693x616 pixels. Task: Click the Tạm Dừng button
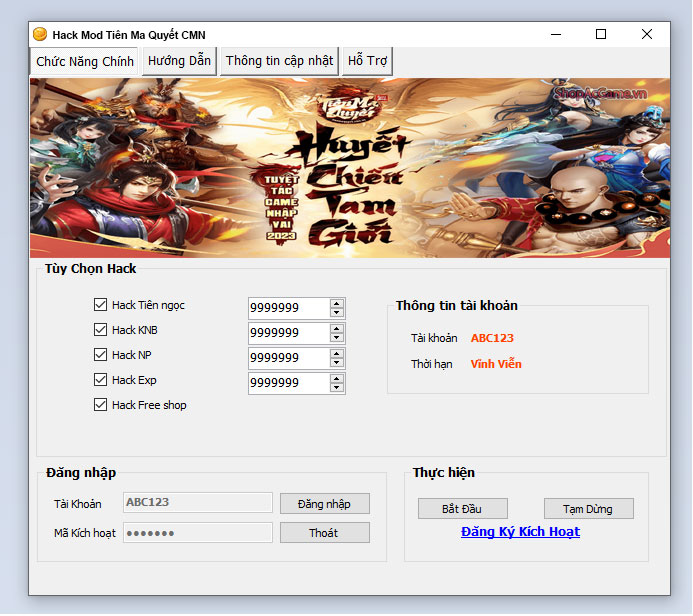coord(589,509)
